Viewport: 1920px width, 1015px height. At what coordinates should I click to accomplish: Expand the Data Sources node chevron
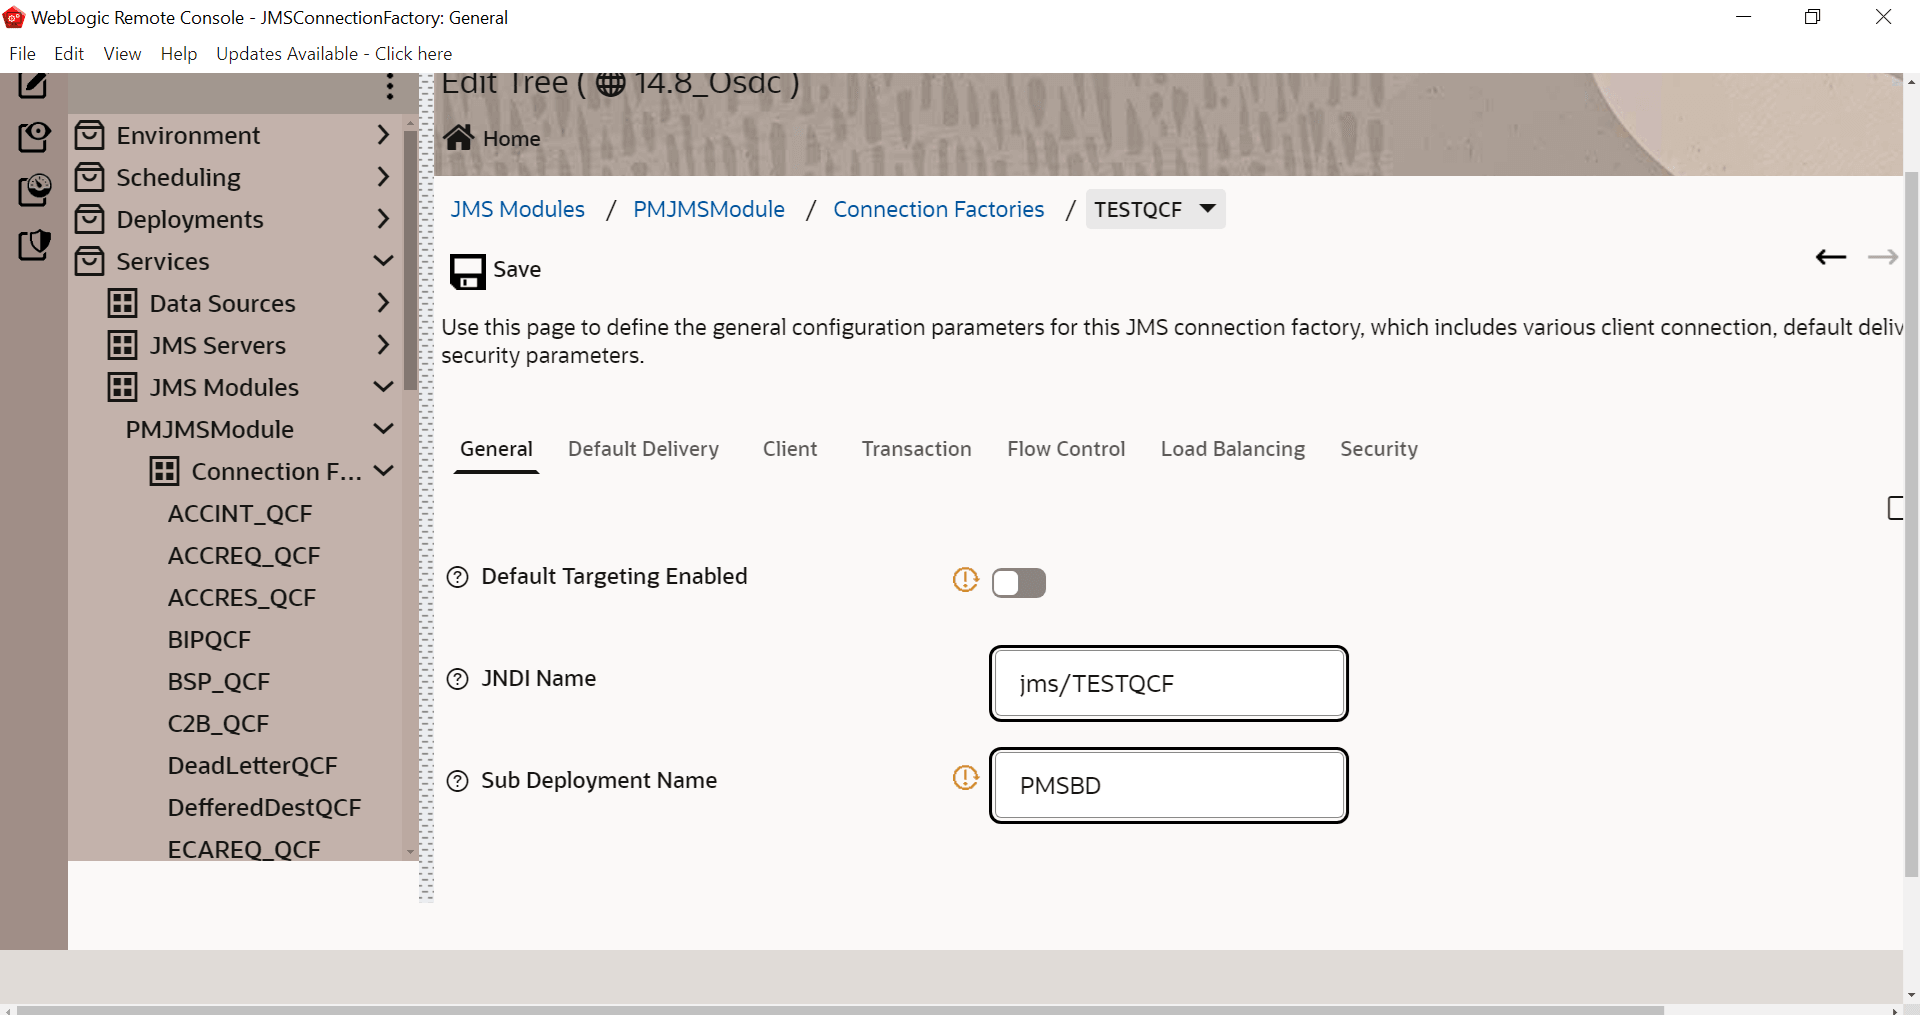(x=383, y=302)
